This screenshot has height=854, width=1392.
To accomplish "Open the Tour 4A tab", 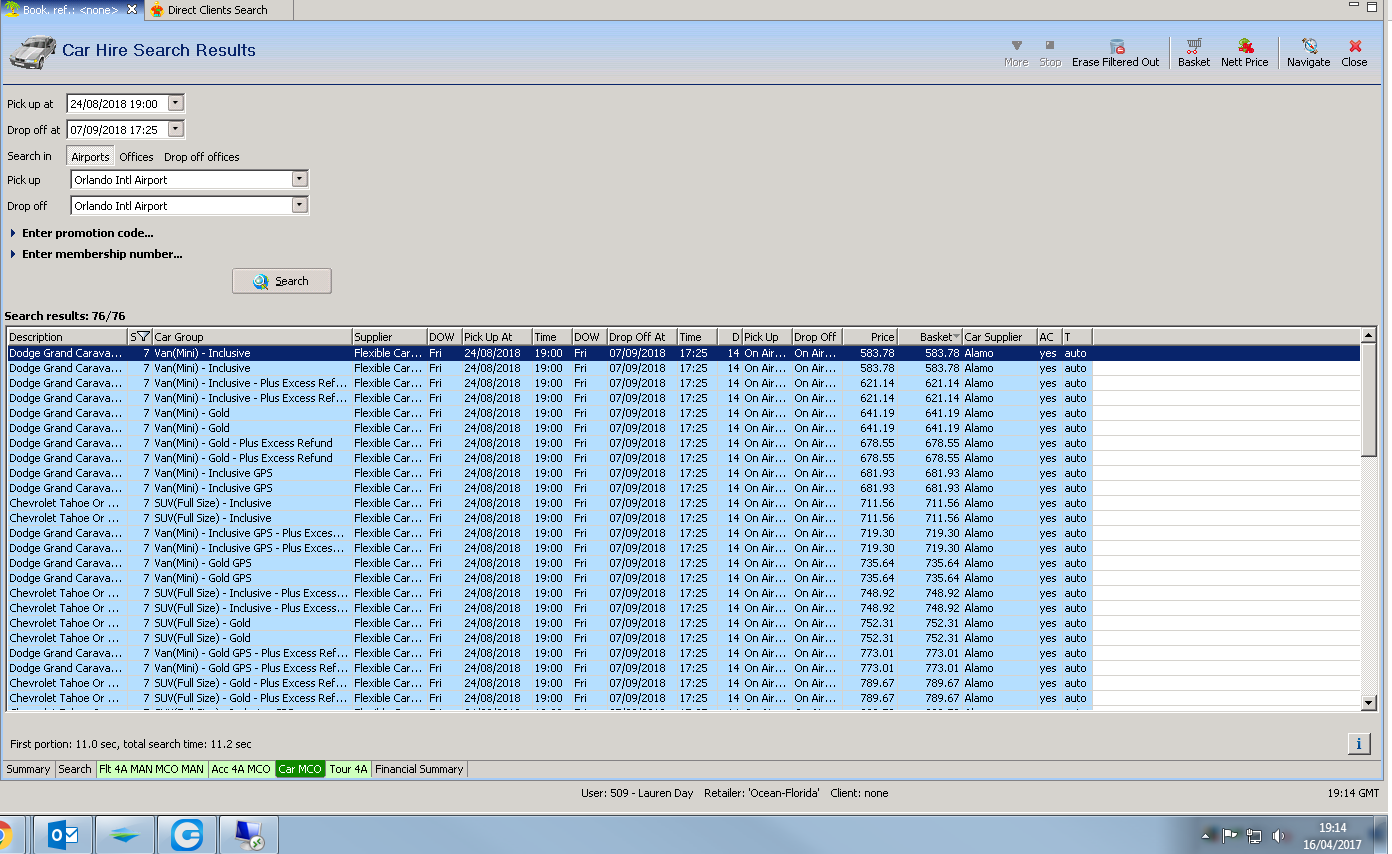I will click(x=349, y=769).
